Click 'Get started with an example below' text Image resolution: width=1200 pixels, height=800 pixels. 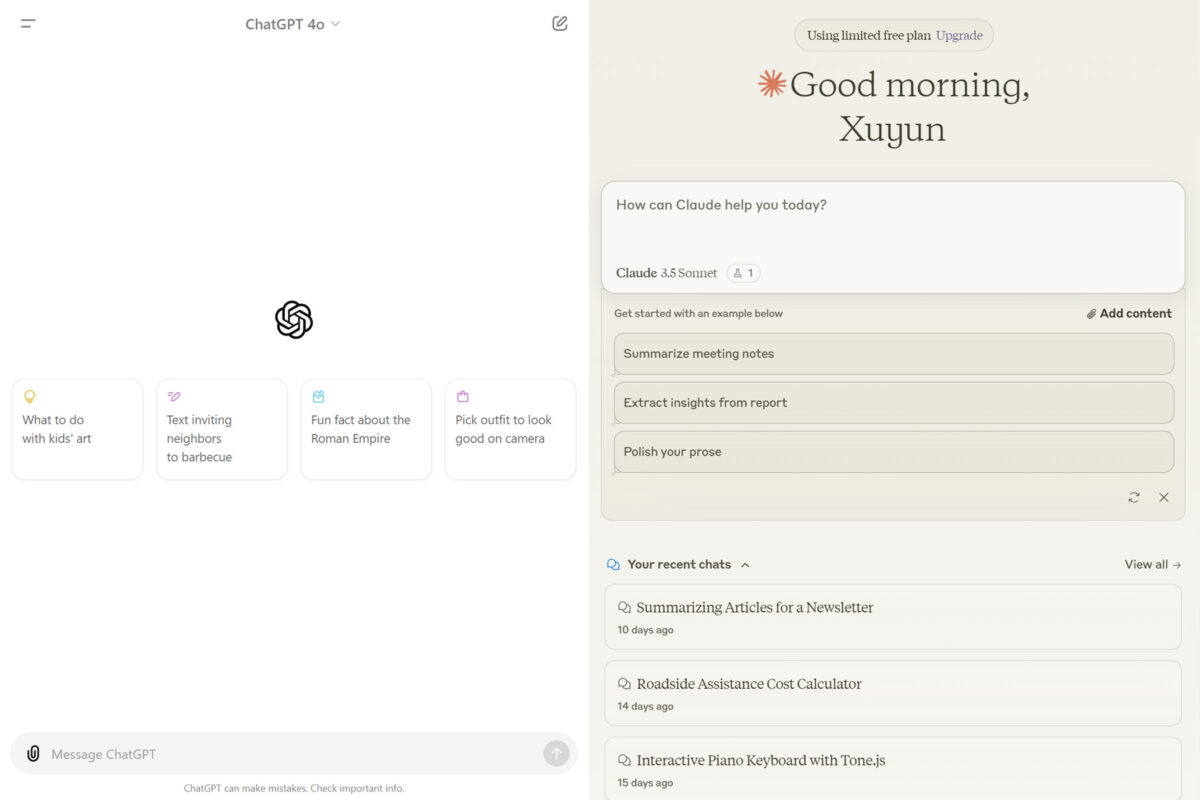pyautogui.click(x=698, y=313)
